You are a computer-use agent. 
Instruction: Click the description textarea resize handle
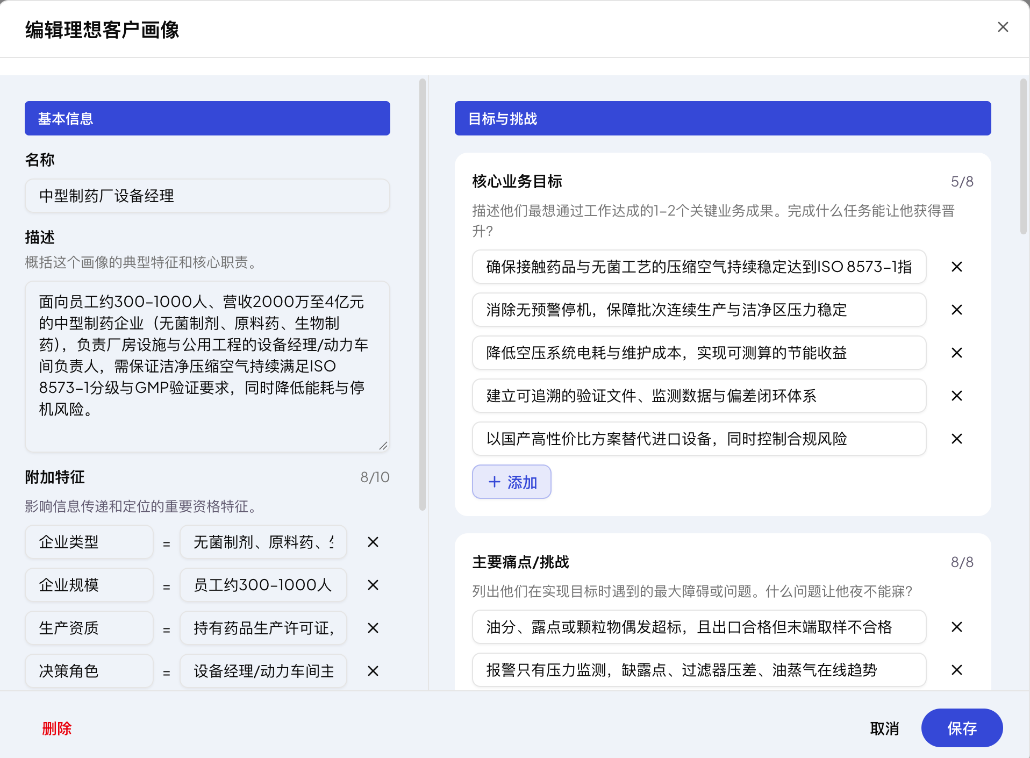383,445
